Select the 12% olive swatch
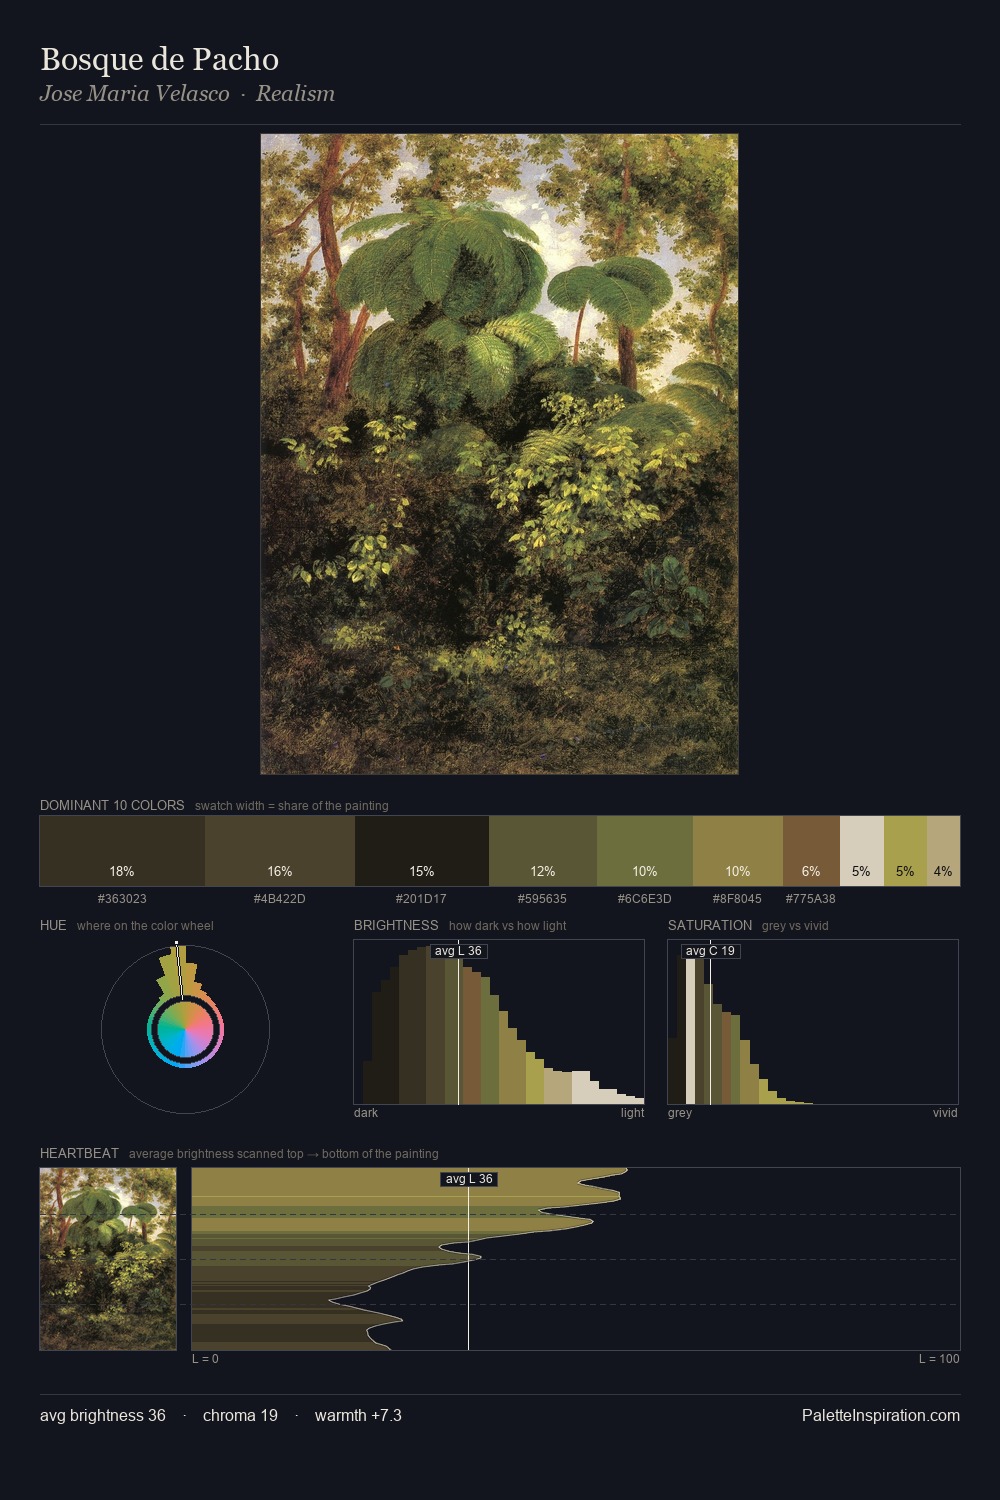Viewport: 1000px width, 1500px height. coord(543,851)
